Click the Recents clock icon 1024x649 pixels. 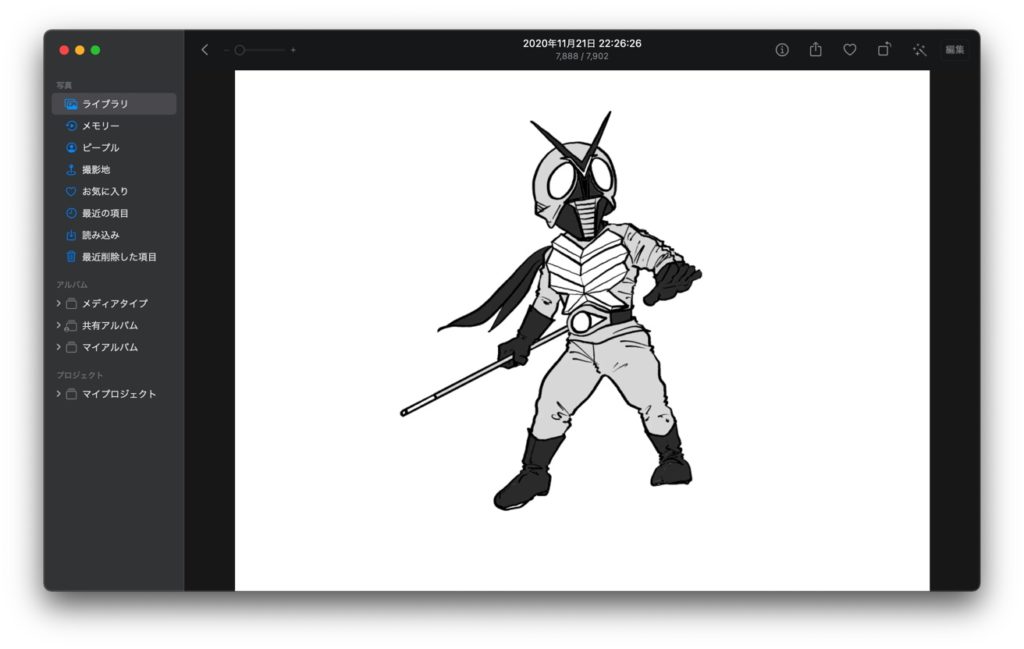71,214
